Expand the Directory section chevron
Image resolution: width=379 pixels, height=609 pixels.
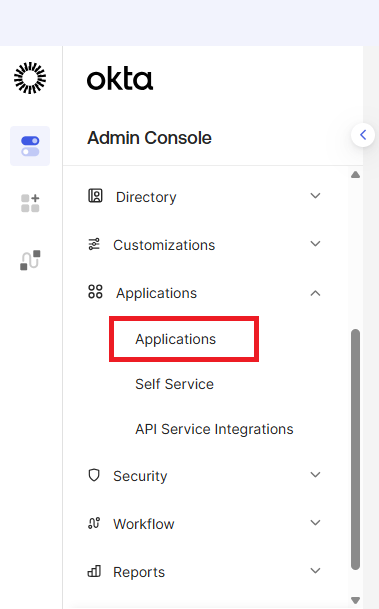pos(315,196)
